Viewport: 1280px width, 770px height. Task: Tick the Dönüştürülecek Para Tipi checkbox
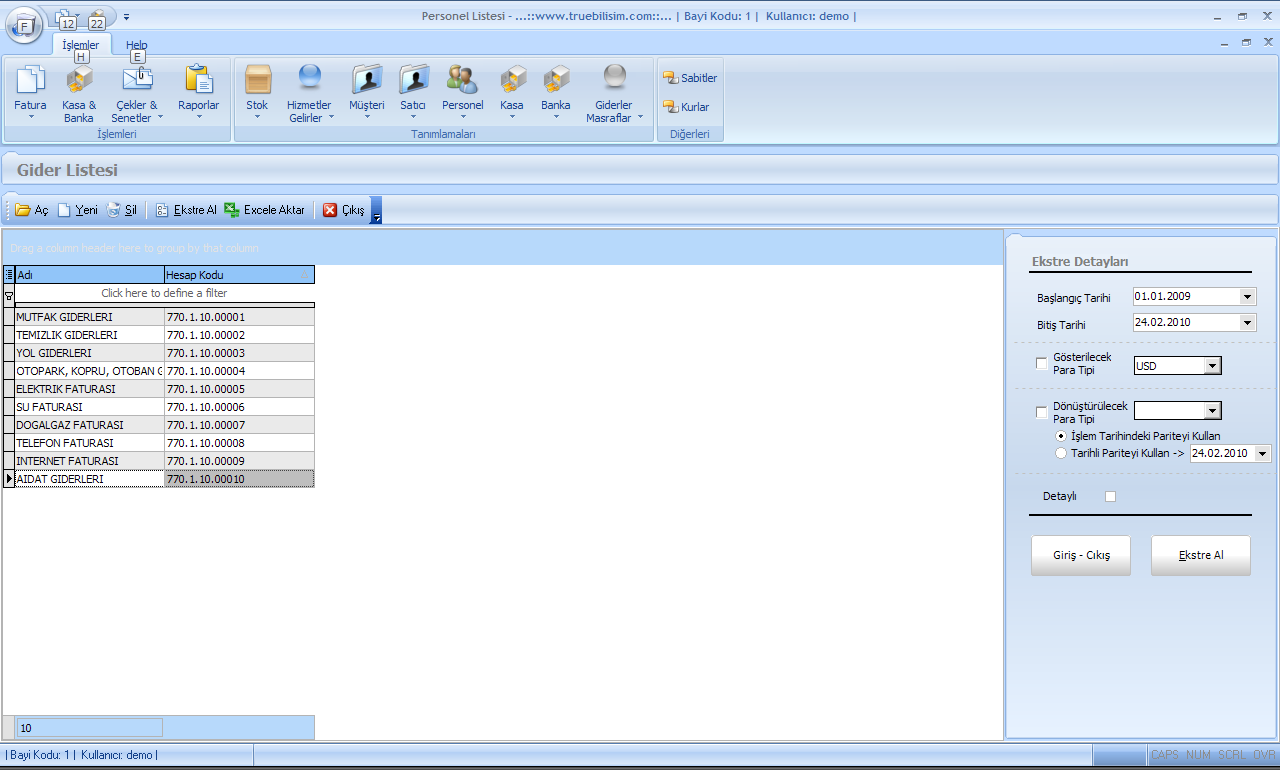pos(1042,413)
